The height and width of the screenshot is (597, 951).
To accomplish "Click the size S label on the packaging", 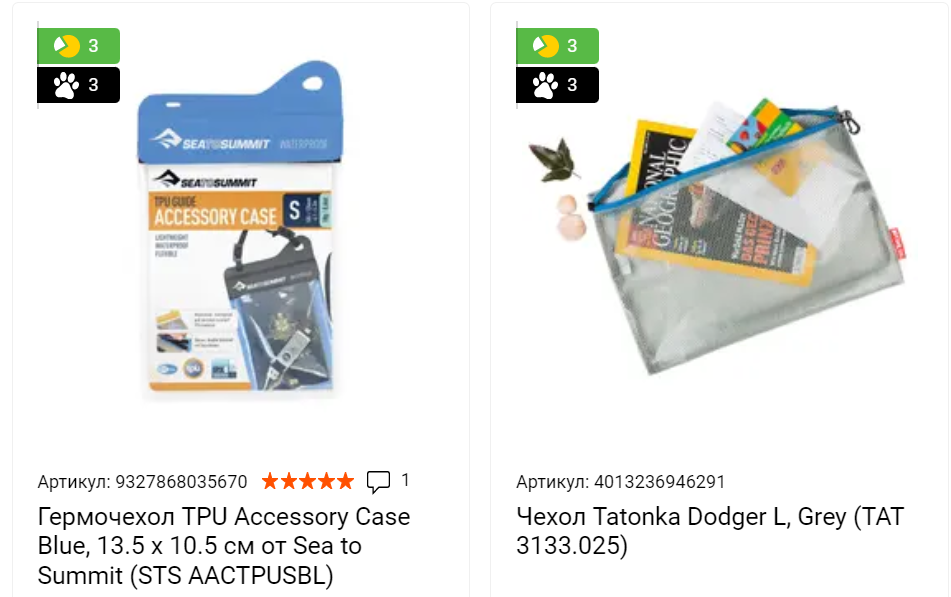I will (294, 210).
